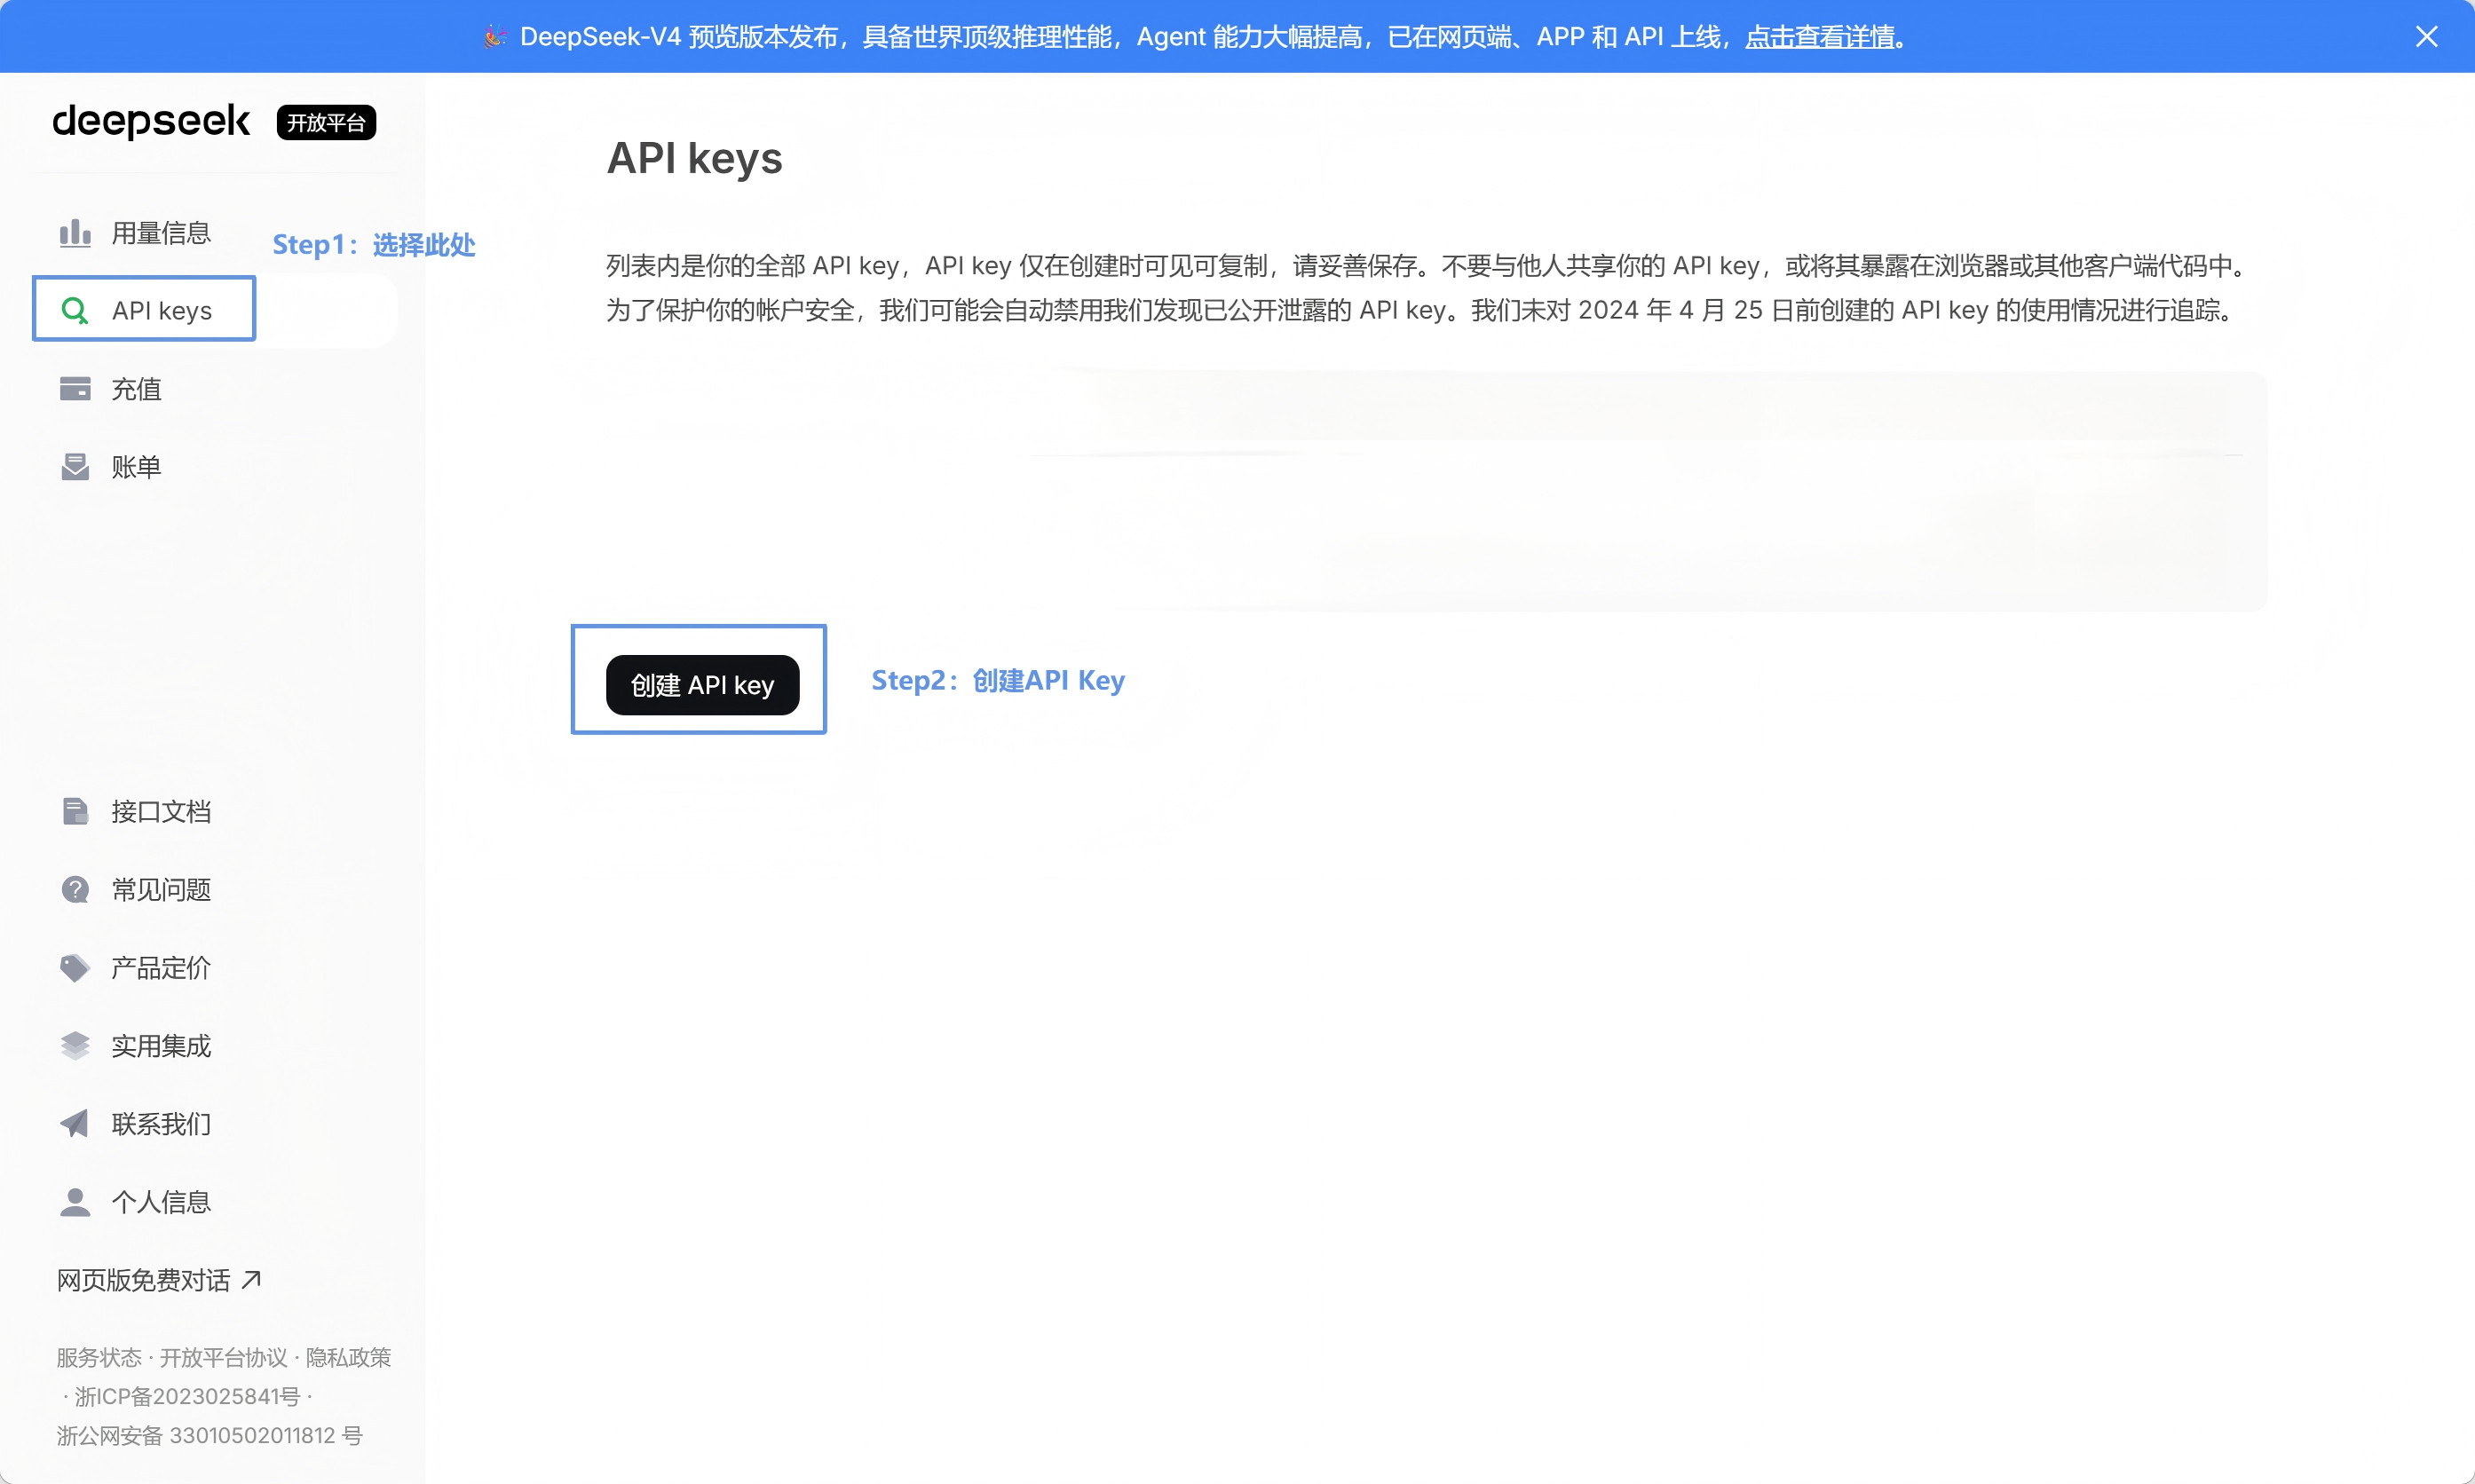The image size is (2475, 1484).
Task: Click the API keys page heading
Action: click(x=694, y=158)
